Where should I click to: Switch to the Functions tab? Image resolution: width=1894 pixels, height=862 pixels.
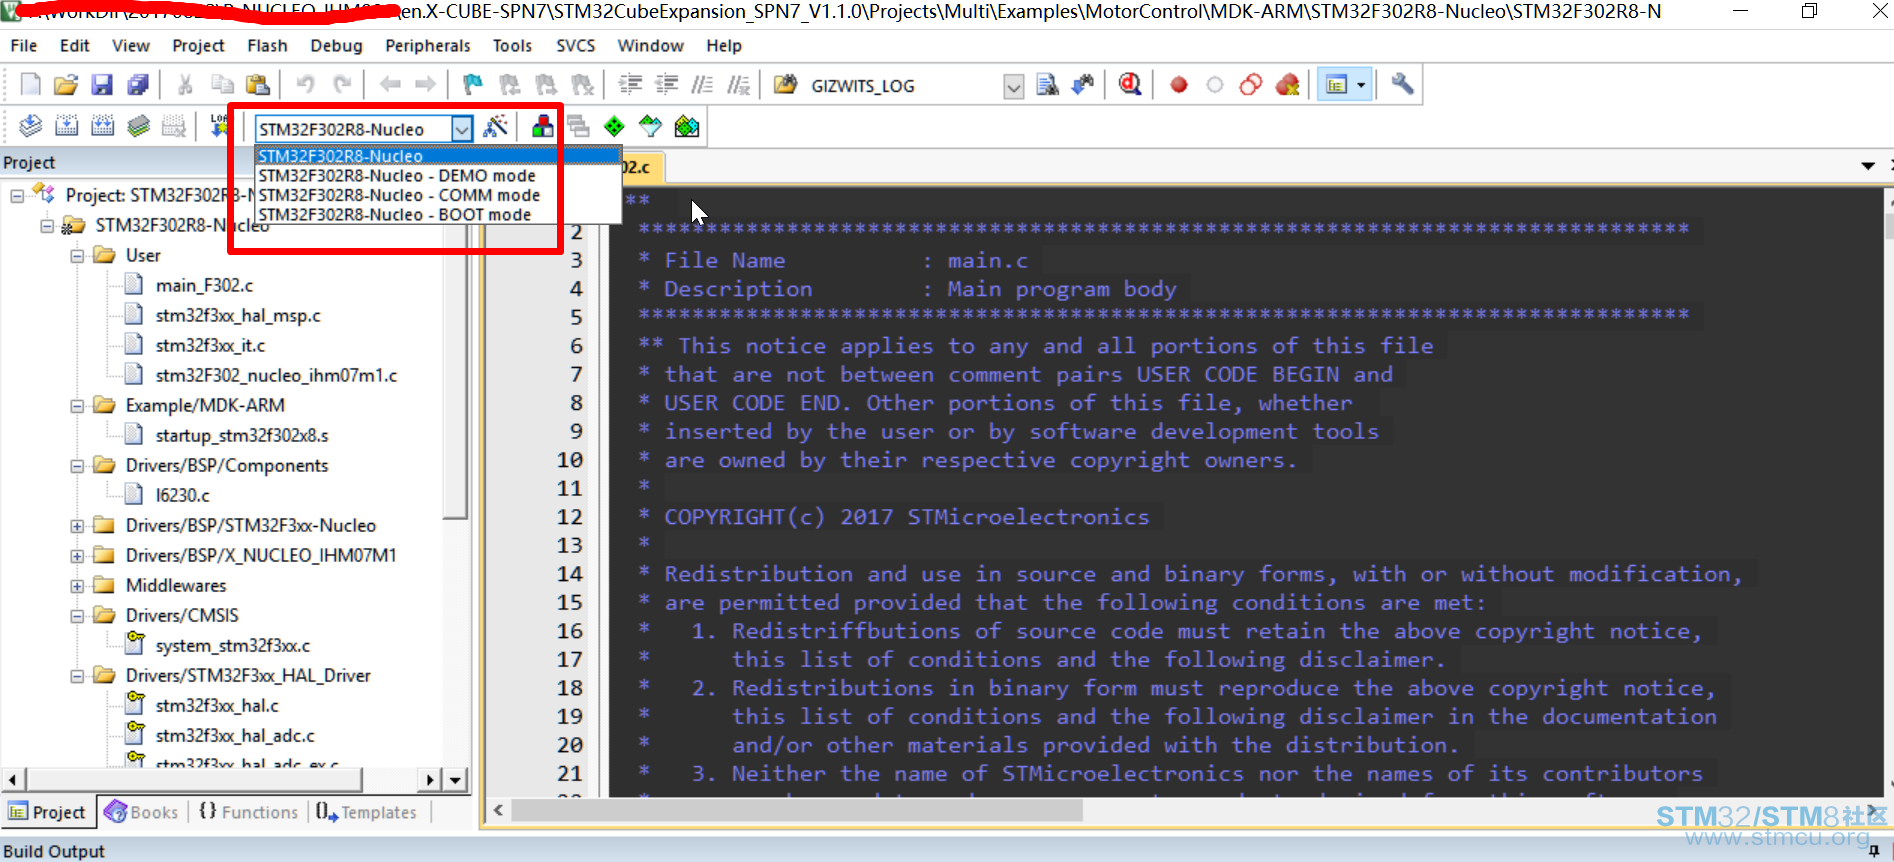click(x=249, y=812)
